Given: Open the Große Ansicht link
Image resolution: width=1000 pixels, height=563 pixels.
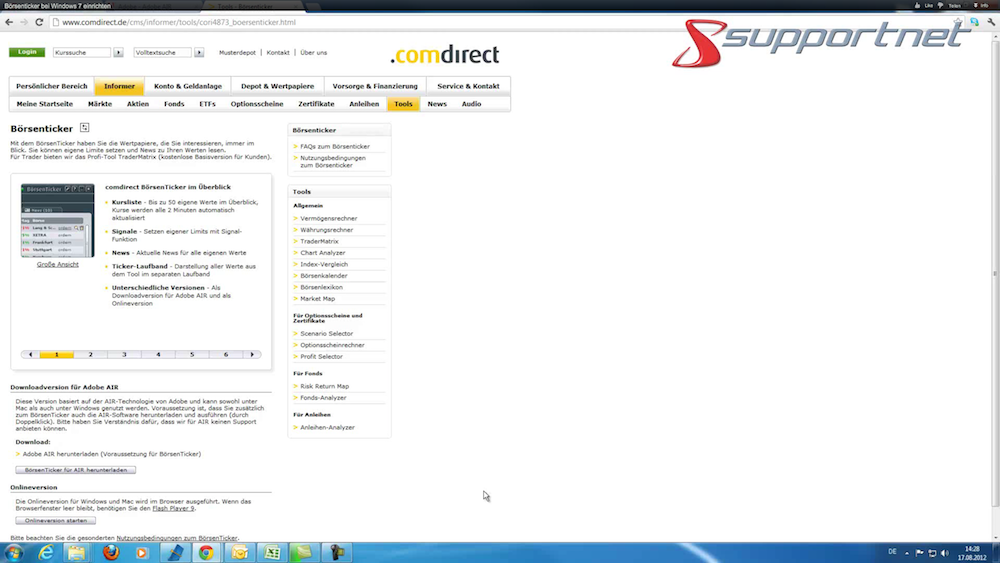Looking at the screenshot, I should (x=57, y=265).
